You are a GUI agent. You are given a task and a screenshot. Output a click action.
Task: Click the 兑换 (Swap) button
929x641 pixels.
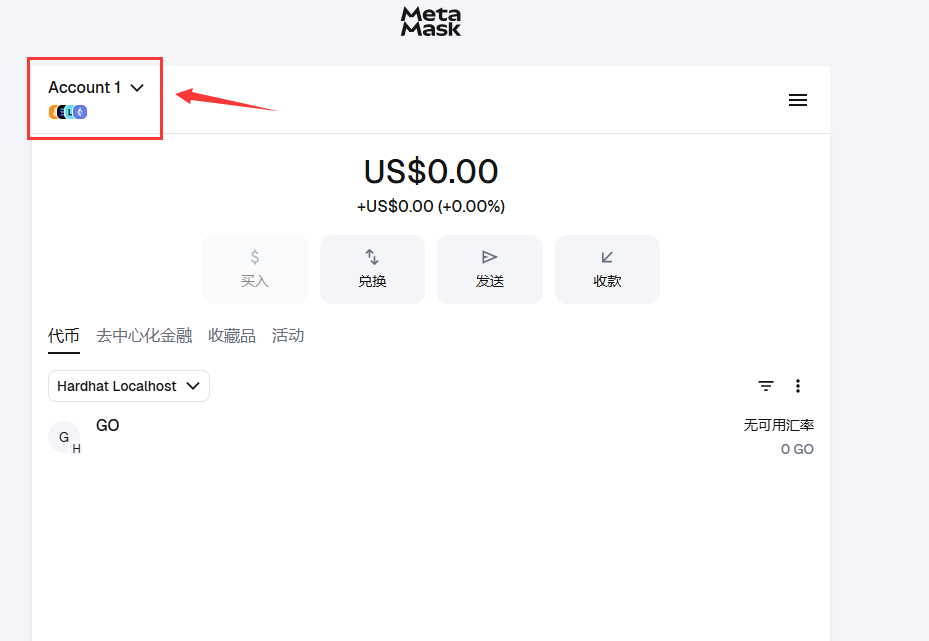pyautogui.click(x=372, y=270)
